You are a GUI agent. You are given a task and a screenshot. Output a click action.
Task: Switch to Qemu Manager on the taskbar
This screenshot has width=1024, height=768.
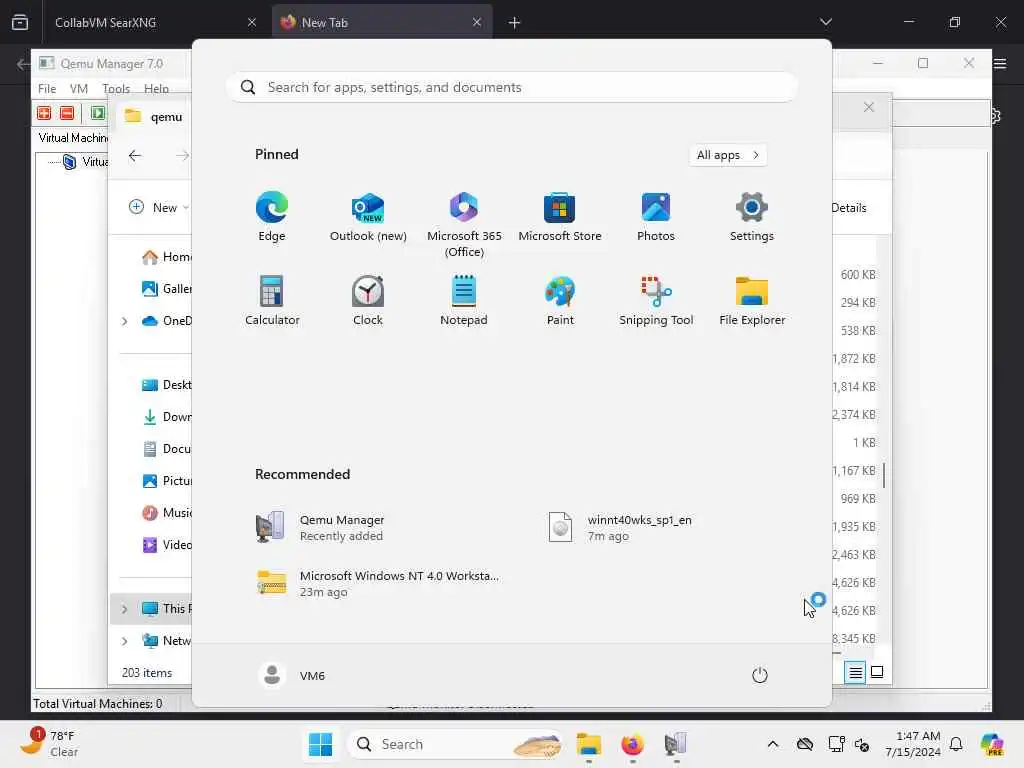676,744
